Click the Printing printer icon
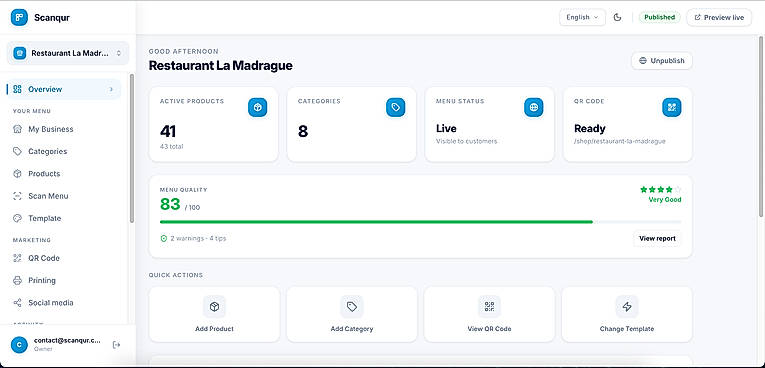 click(x=18, y=281)
